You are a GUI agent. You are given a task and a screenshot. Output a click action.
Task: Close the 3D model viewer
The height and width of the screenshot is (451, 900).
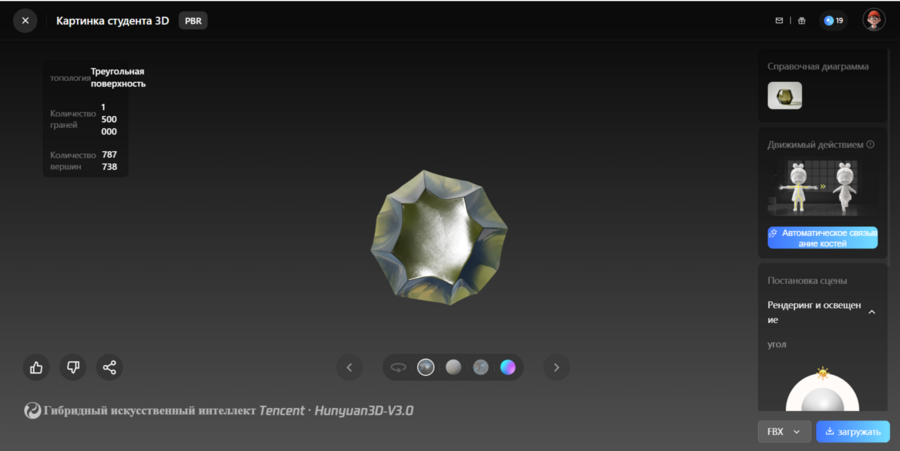[x=25, y=21]
